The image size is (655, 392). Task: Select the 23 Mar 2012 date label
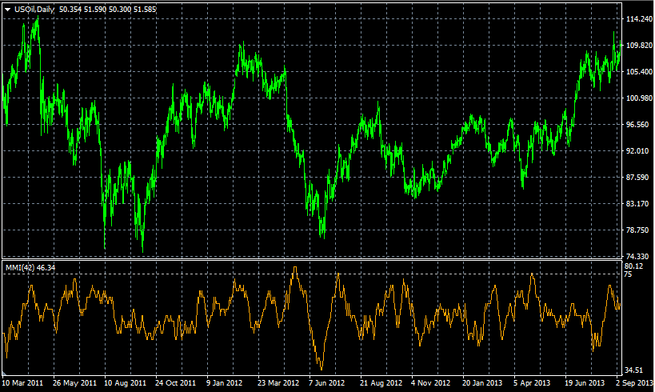click(278, 383)
